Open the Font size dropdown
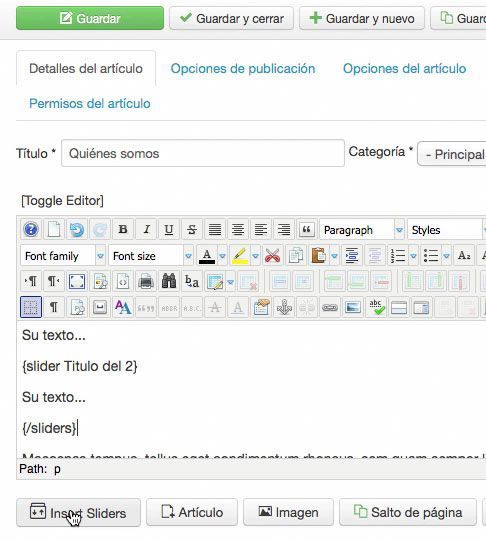The width and height of the screenshot is (486, 540). [x=151, y=256]
